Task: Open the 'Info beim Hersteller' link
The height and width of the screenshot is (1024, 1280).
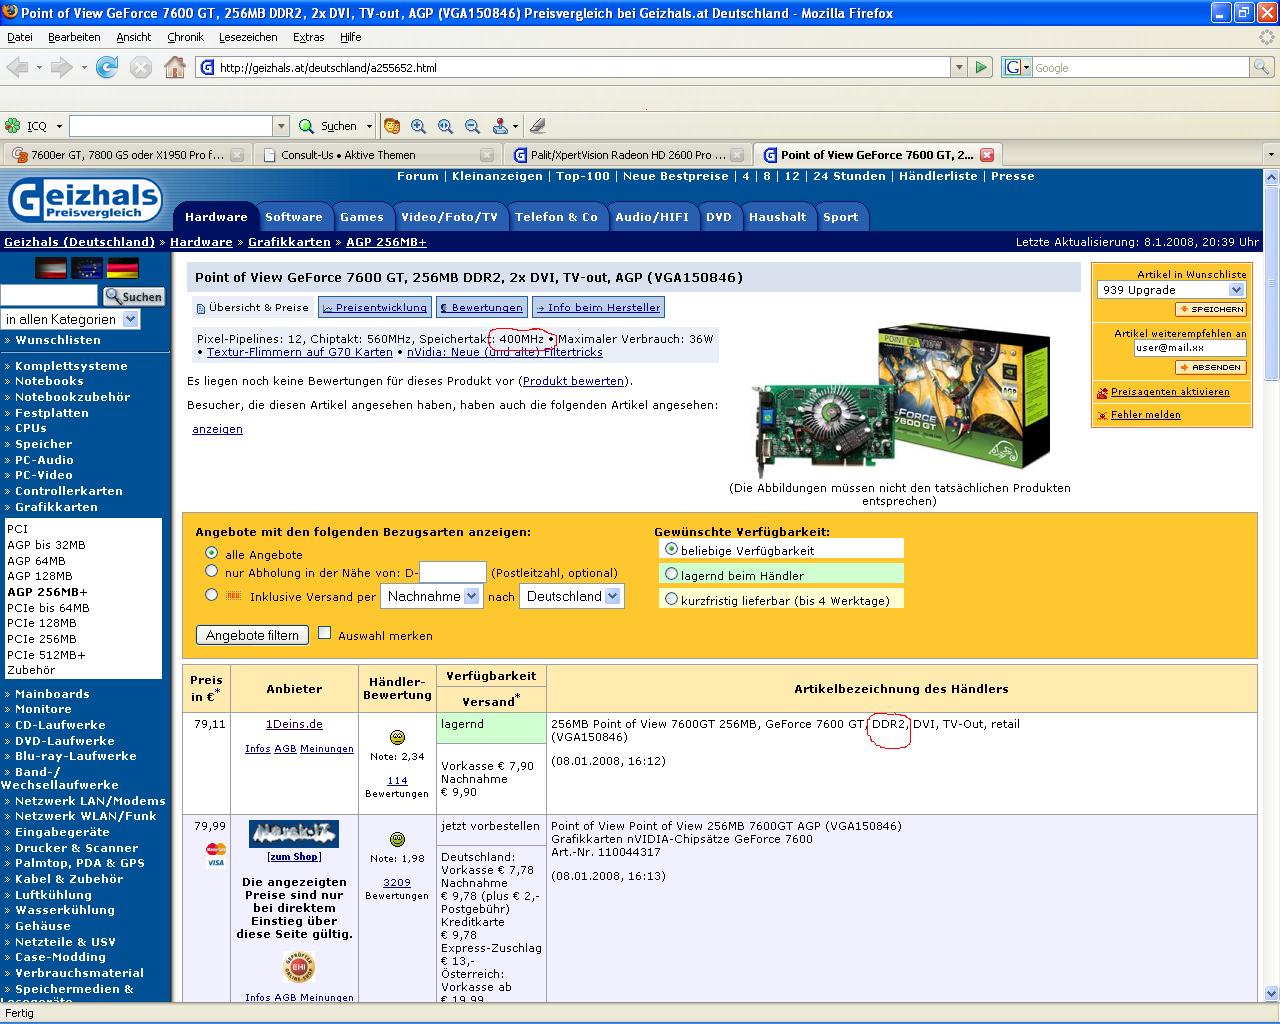Action: point(598,307)
